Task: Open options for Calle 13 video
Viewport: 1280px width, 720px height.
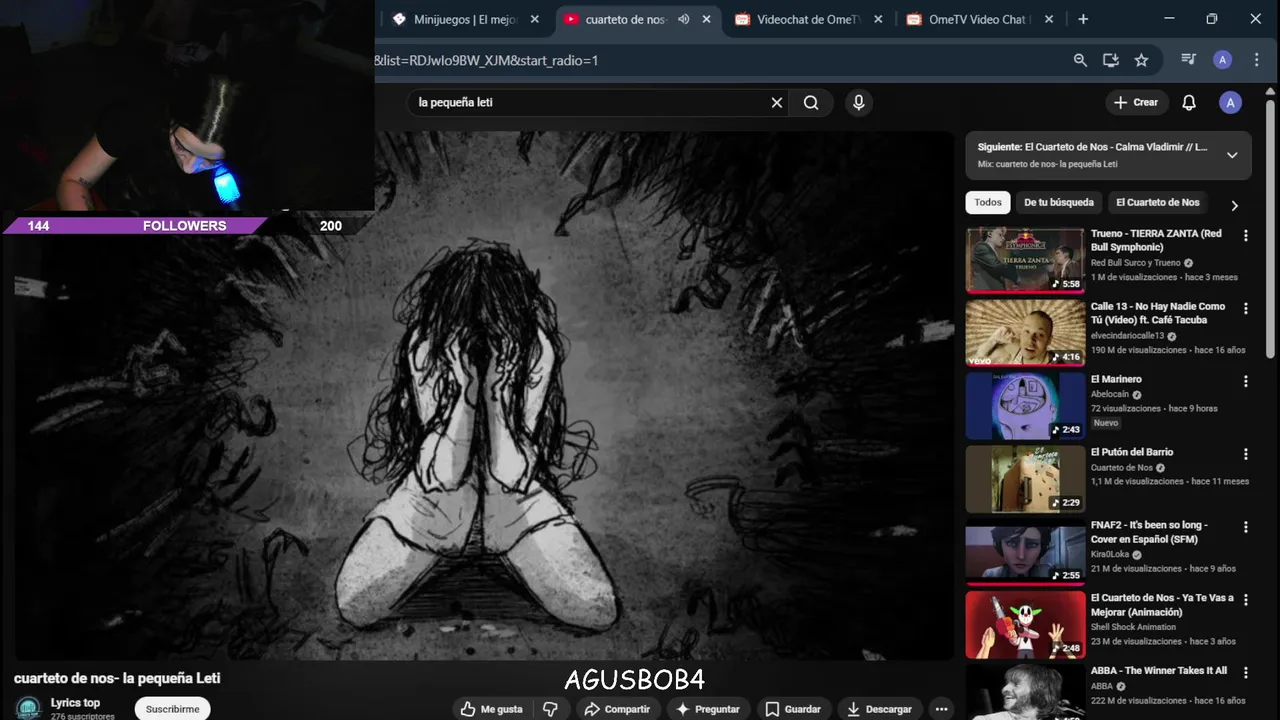Action: pos(1246,309)
